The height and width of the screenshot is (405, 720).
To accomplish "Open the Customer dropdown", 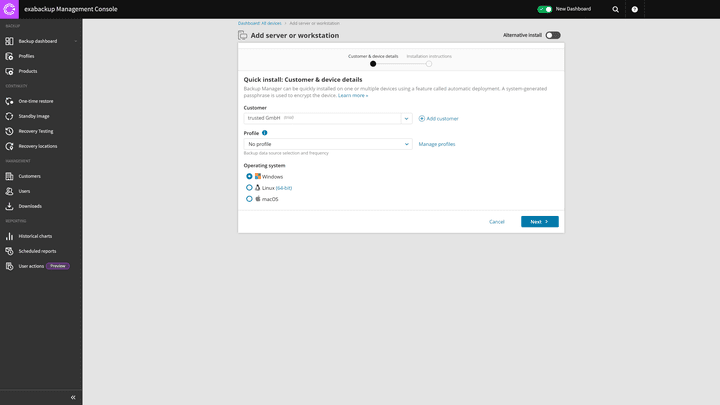I will 406,118.
